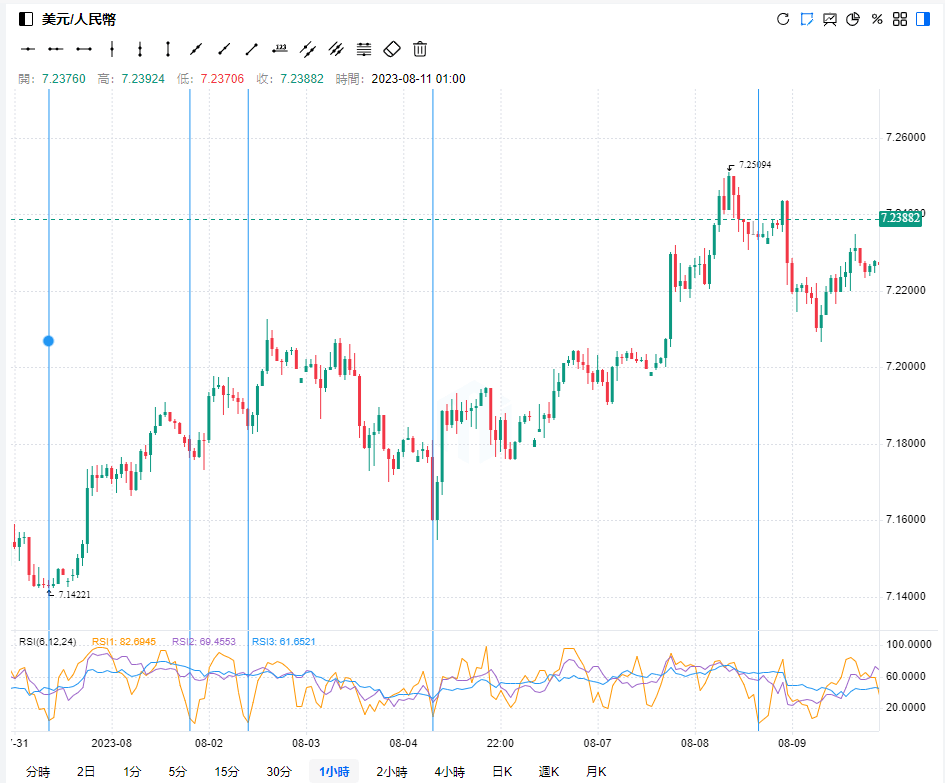The width and height of the screenshot is (945, 783).
Task: Click the pie chart icon
Action: 853,19
